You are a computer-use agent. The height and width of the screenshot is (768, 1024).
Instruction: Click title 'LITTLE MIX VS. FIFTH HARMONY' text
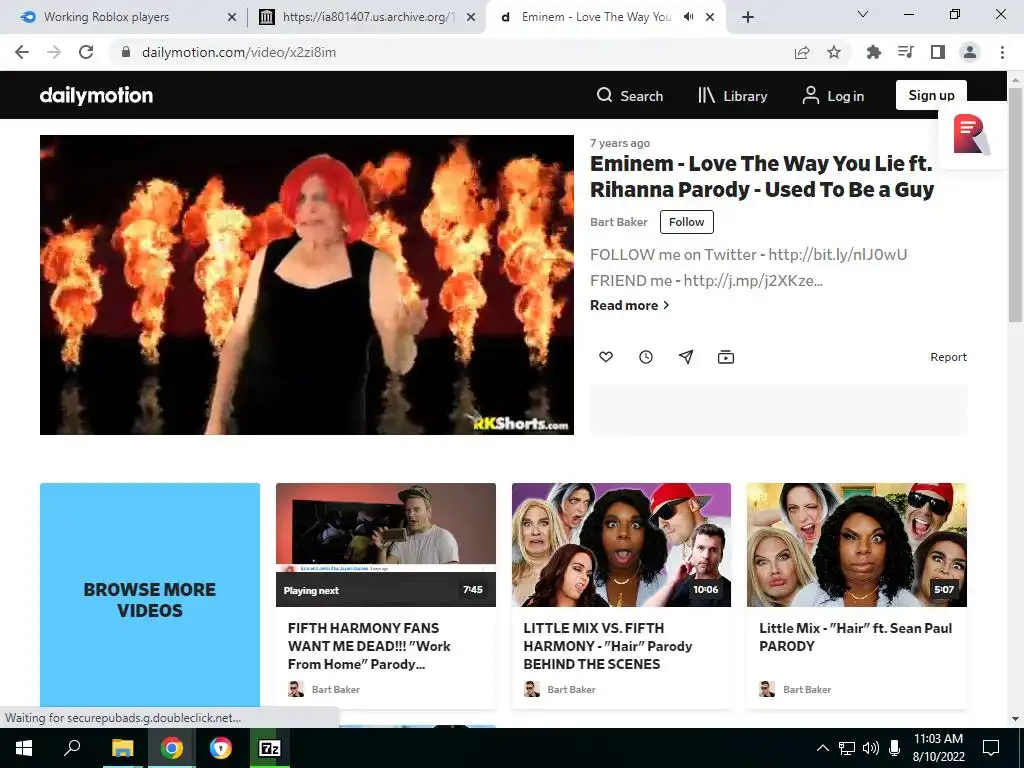(x=607, y=646)
